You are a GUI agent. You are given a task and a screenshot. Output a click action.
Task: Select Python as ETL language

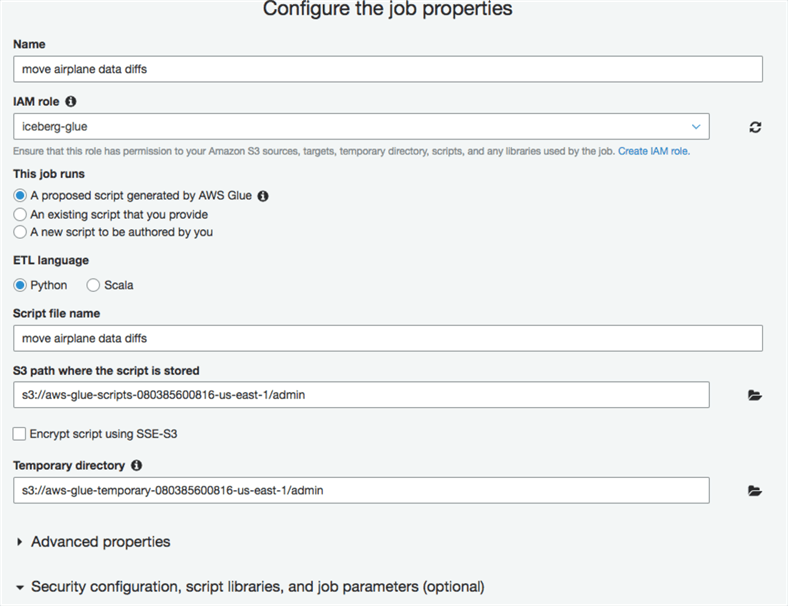[20, 285]
